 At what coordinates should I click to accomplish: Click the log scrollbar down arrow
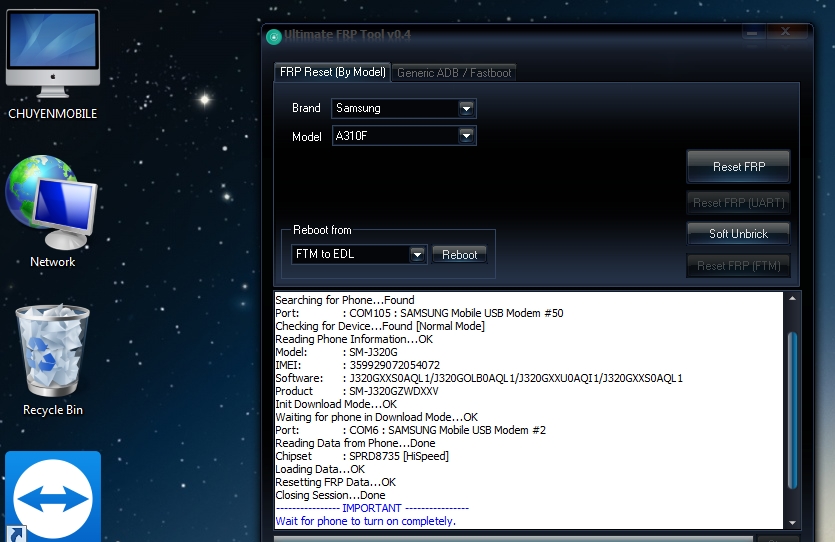pyautogui.click(x=792, y=523)
